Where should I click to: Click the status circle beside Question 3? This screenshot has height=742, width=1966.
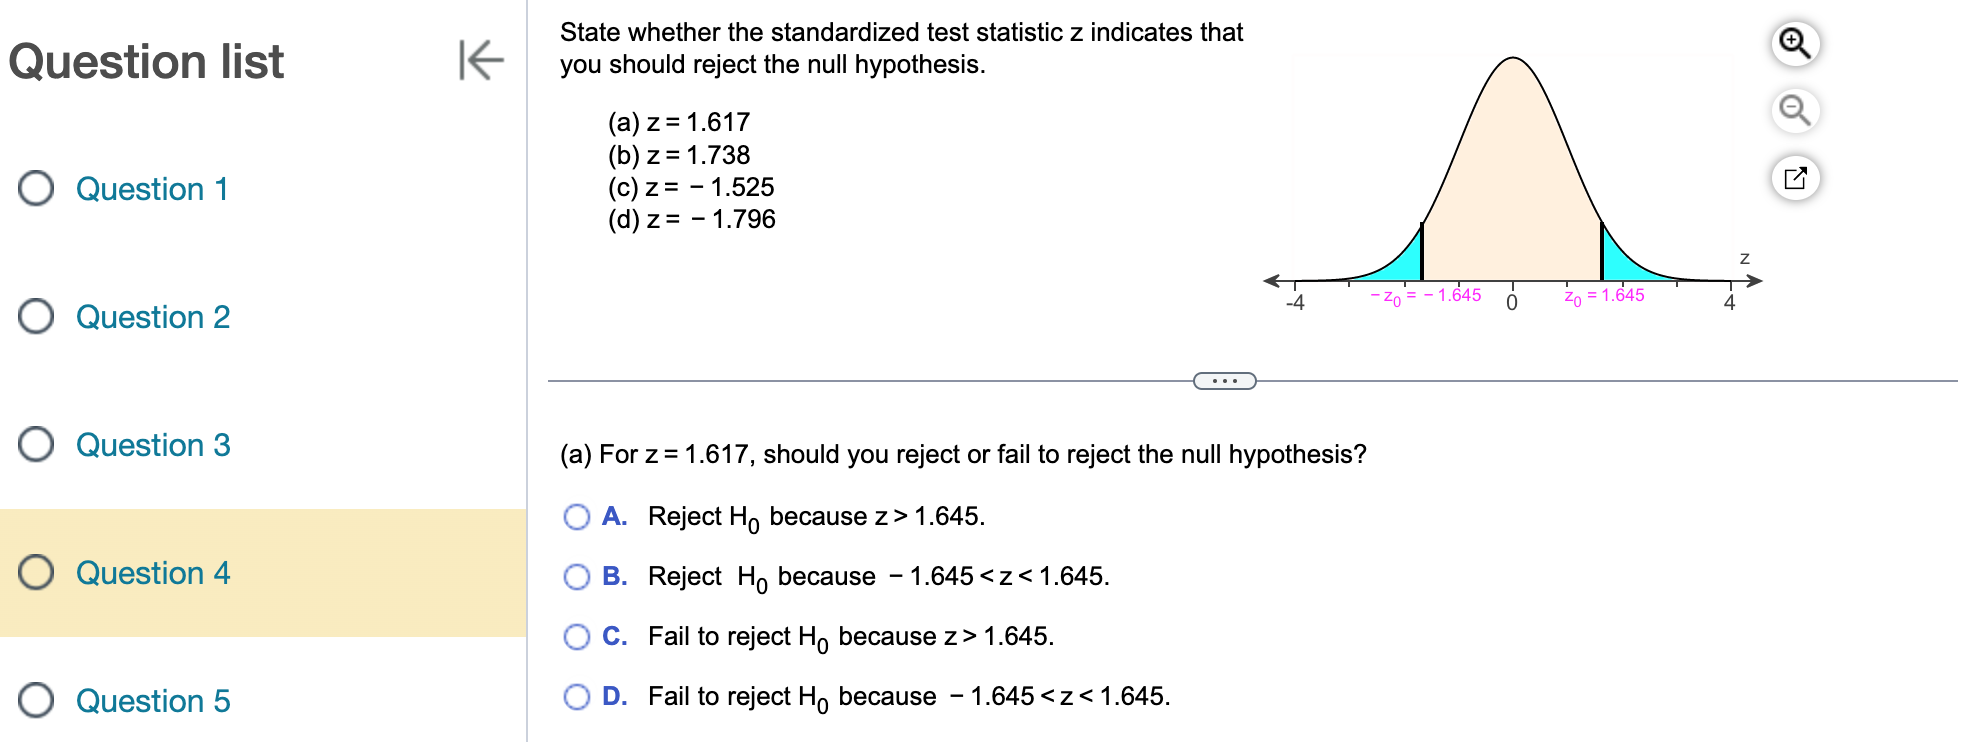(x=36, y=446)
